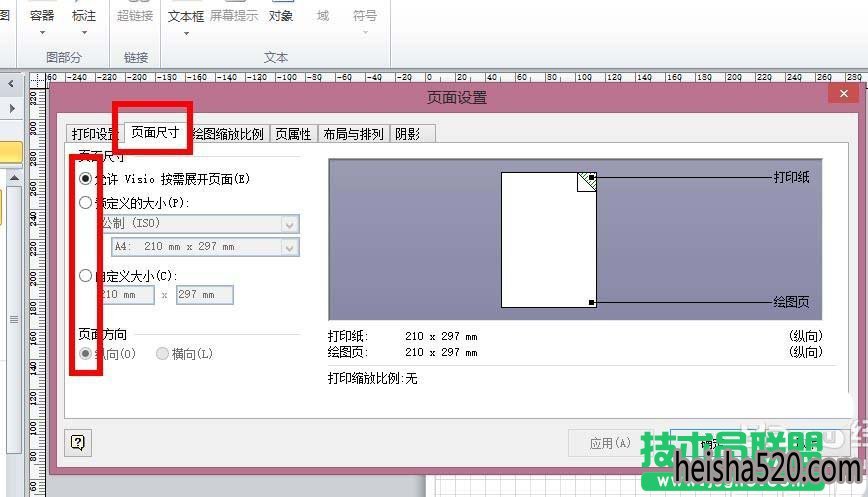Switch to the 打印设置 tab
Screen dimensions: 868x497
[x=94, y=133]
